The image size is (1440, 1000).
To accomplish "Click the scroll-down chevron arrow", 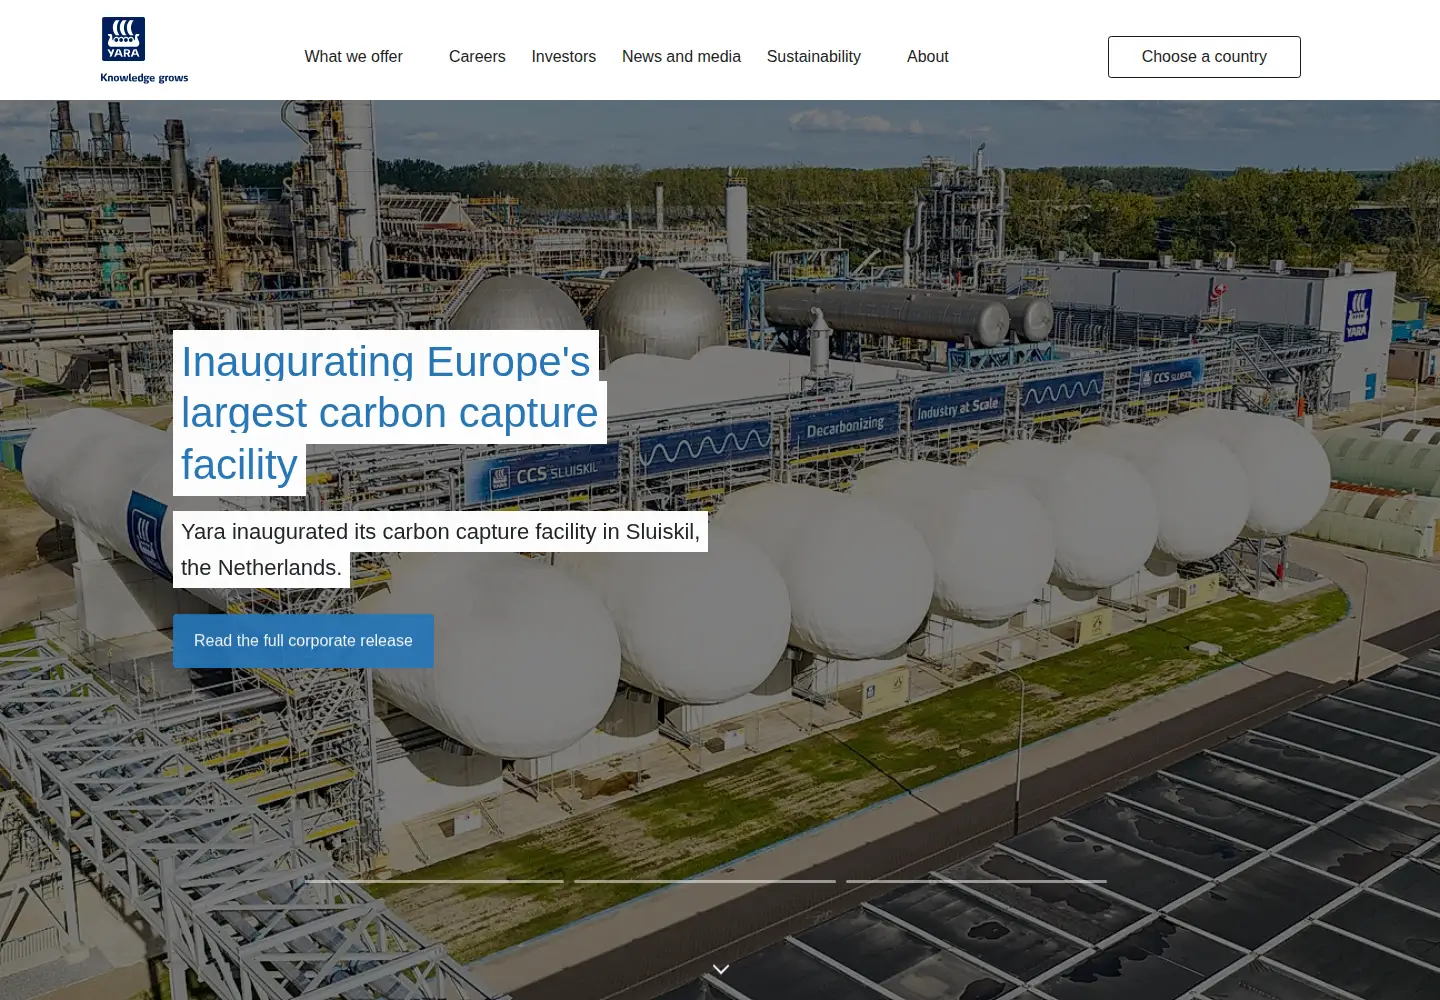I will (x=720, y=969).
